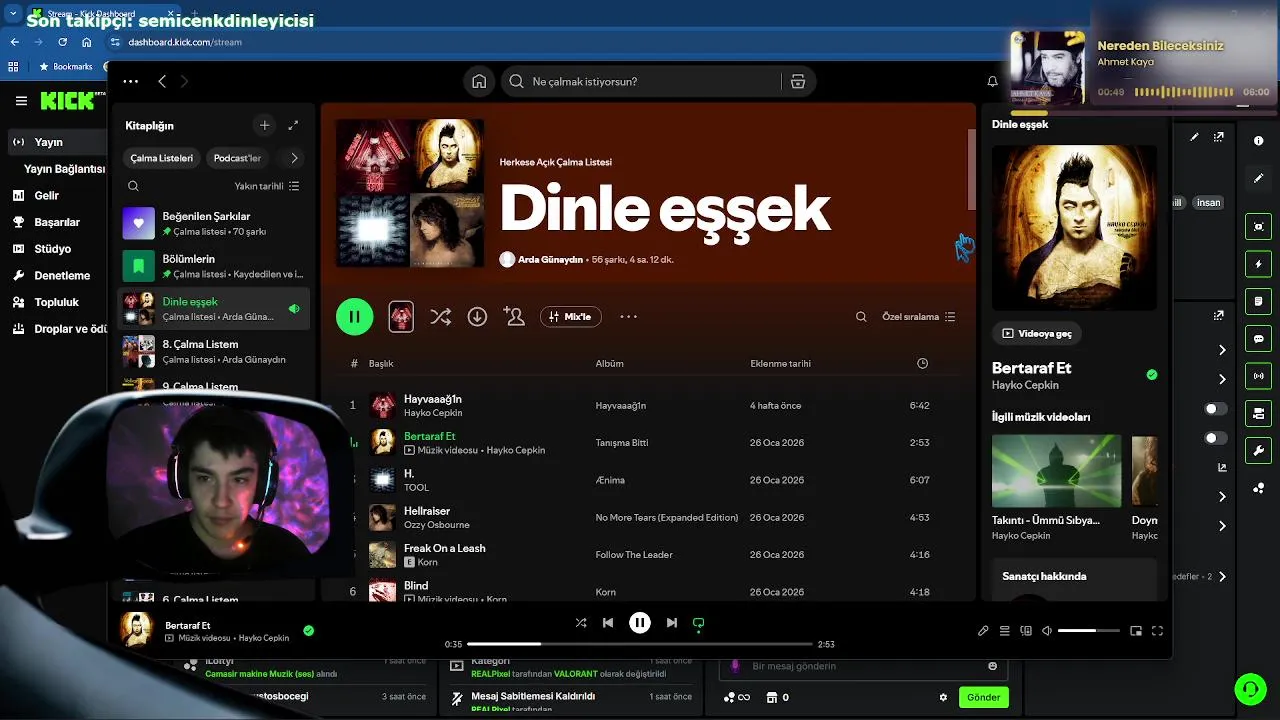Open Arda Günaydın profile link
The height and width of the screenshot is (720, 1280).
[550, 259]
